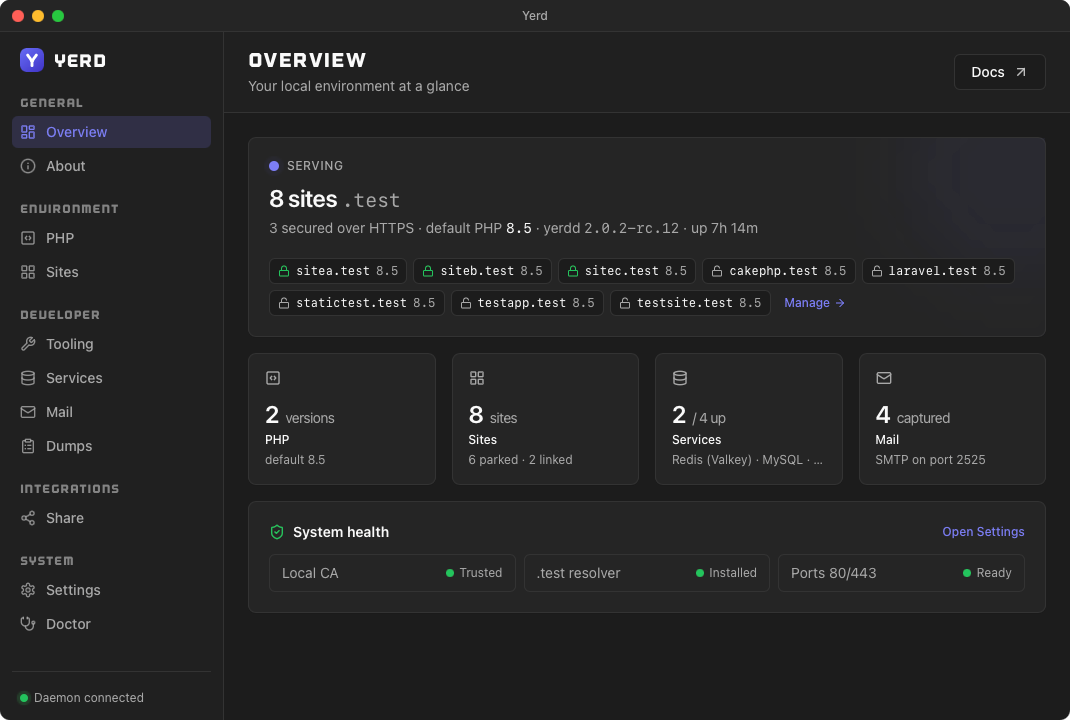Open the Dumps page
The image size is (1070, 720).
tap(111, 446)
